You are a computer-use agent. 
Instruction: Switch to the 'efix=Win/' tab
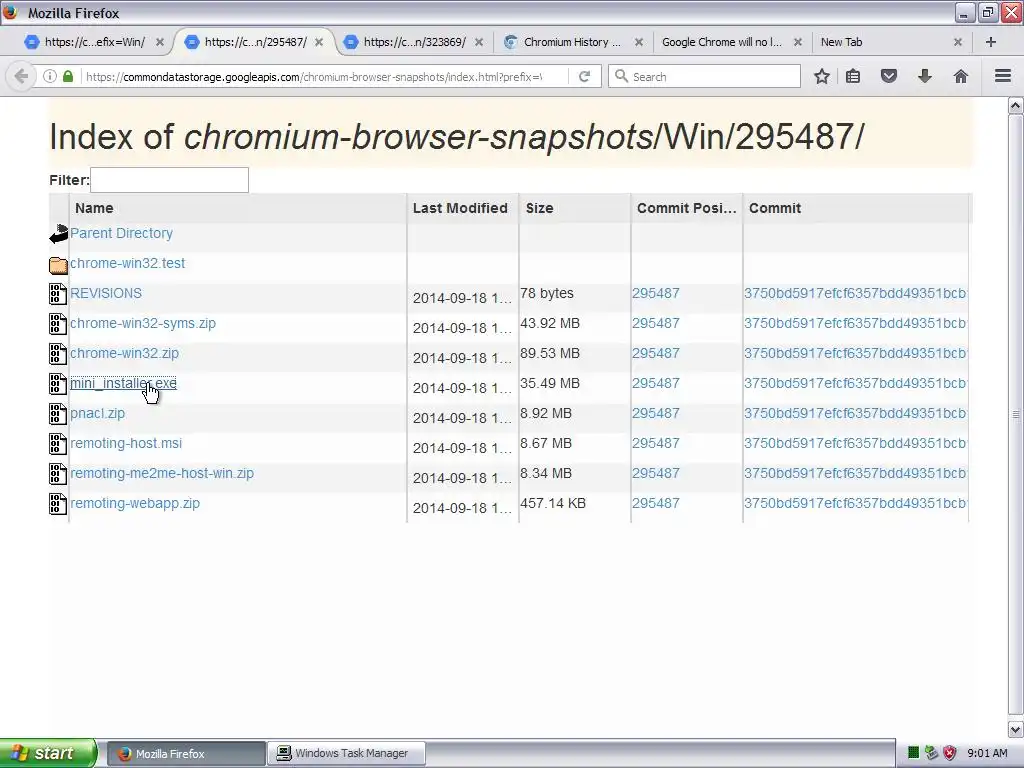[x=95, y=42]
